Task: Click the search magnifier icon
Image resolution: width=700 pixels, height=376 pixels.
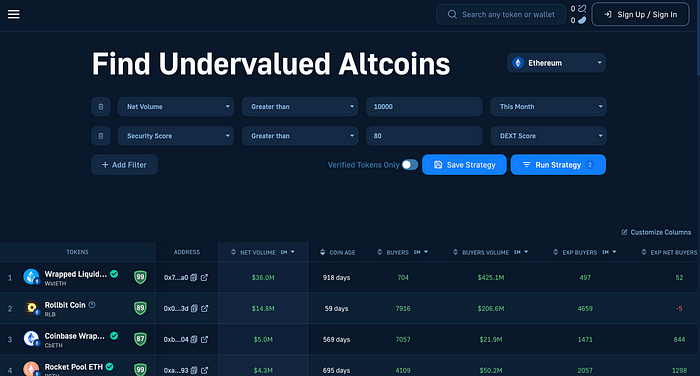Action: click(x=452, y=14)
